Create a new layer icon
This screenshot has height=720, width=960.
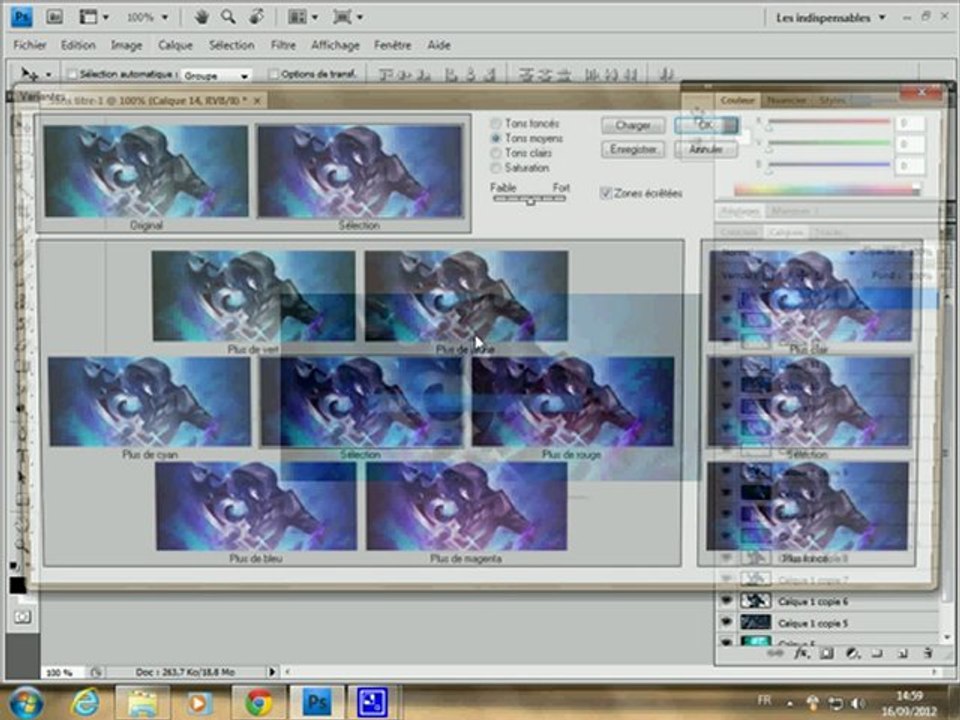point(902,653)
